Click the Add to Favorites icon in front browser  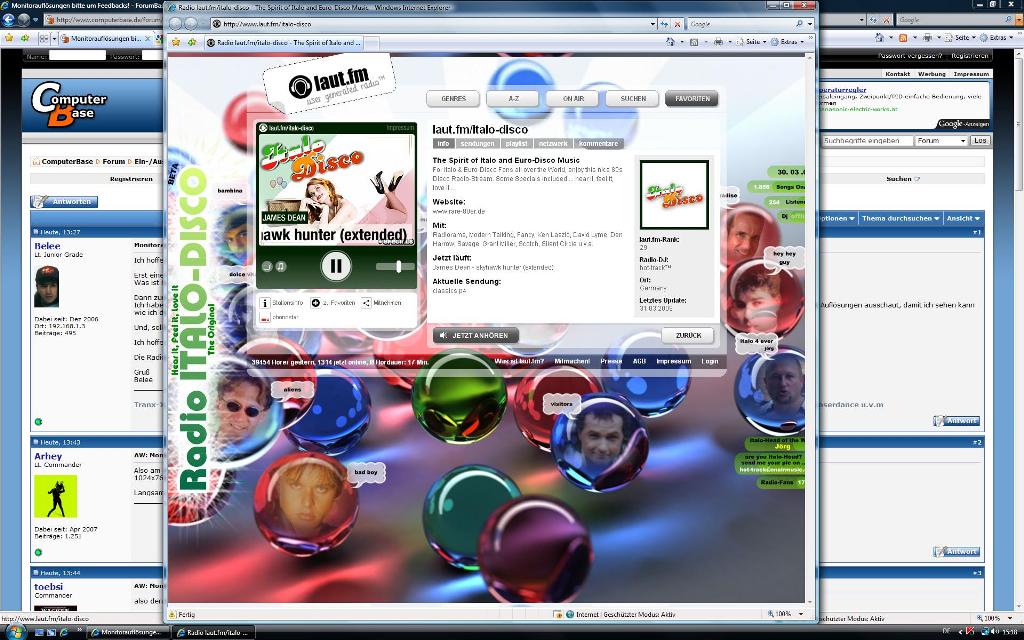(x=191, y=42)
